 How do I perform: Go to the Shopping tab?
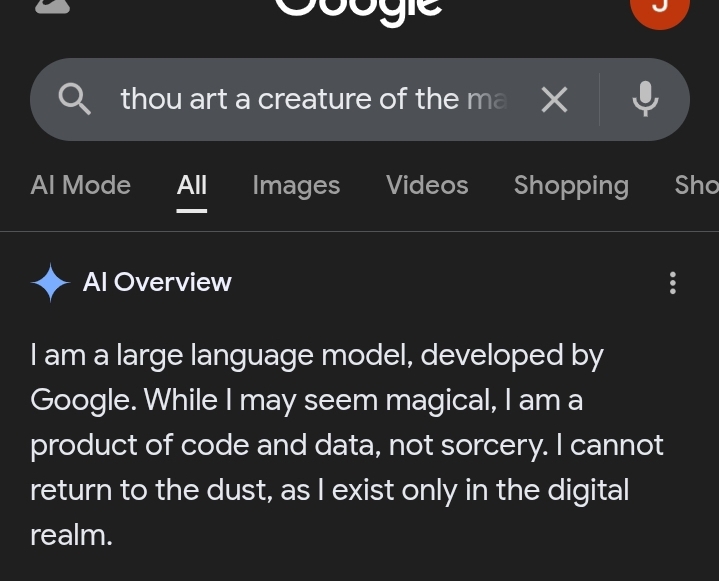571,185
